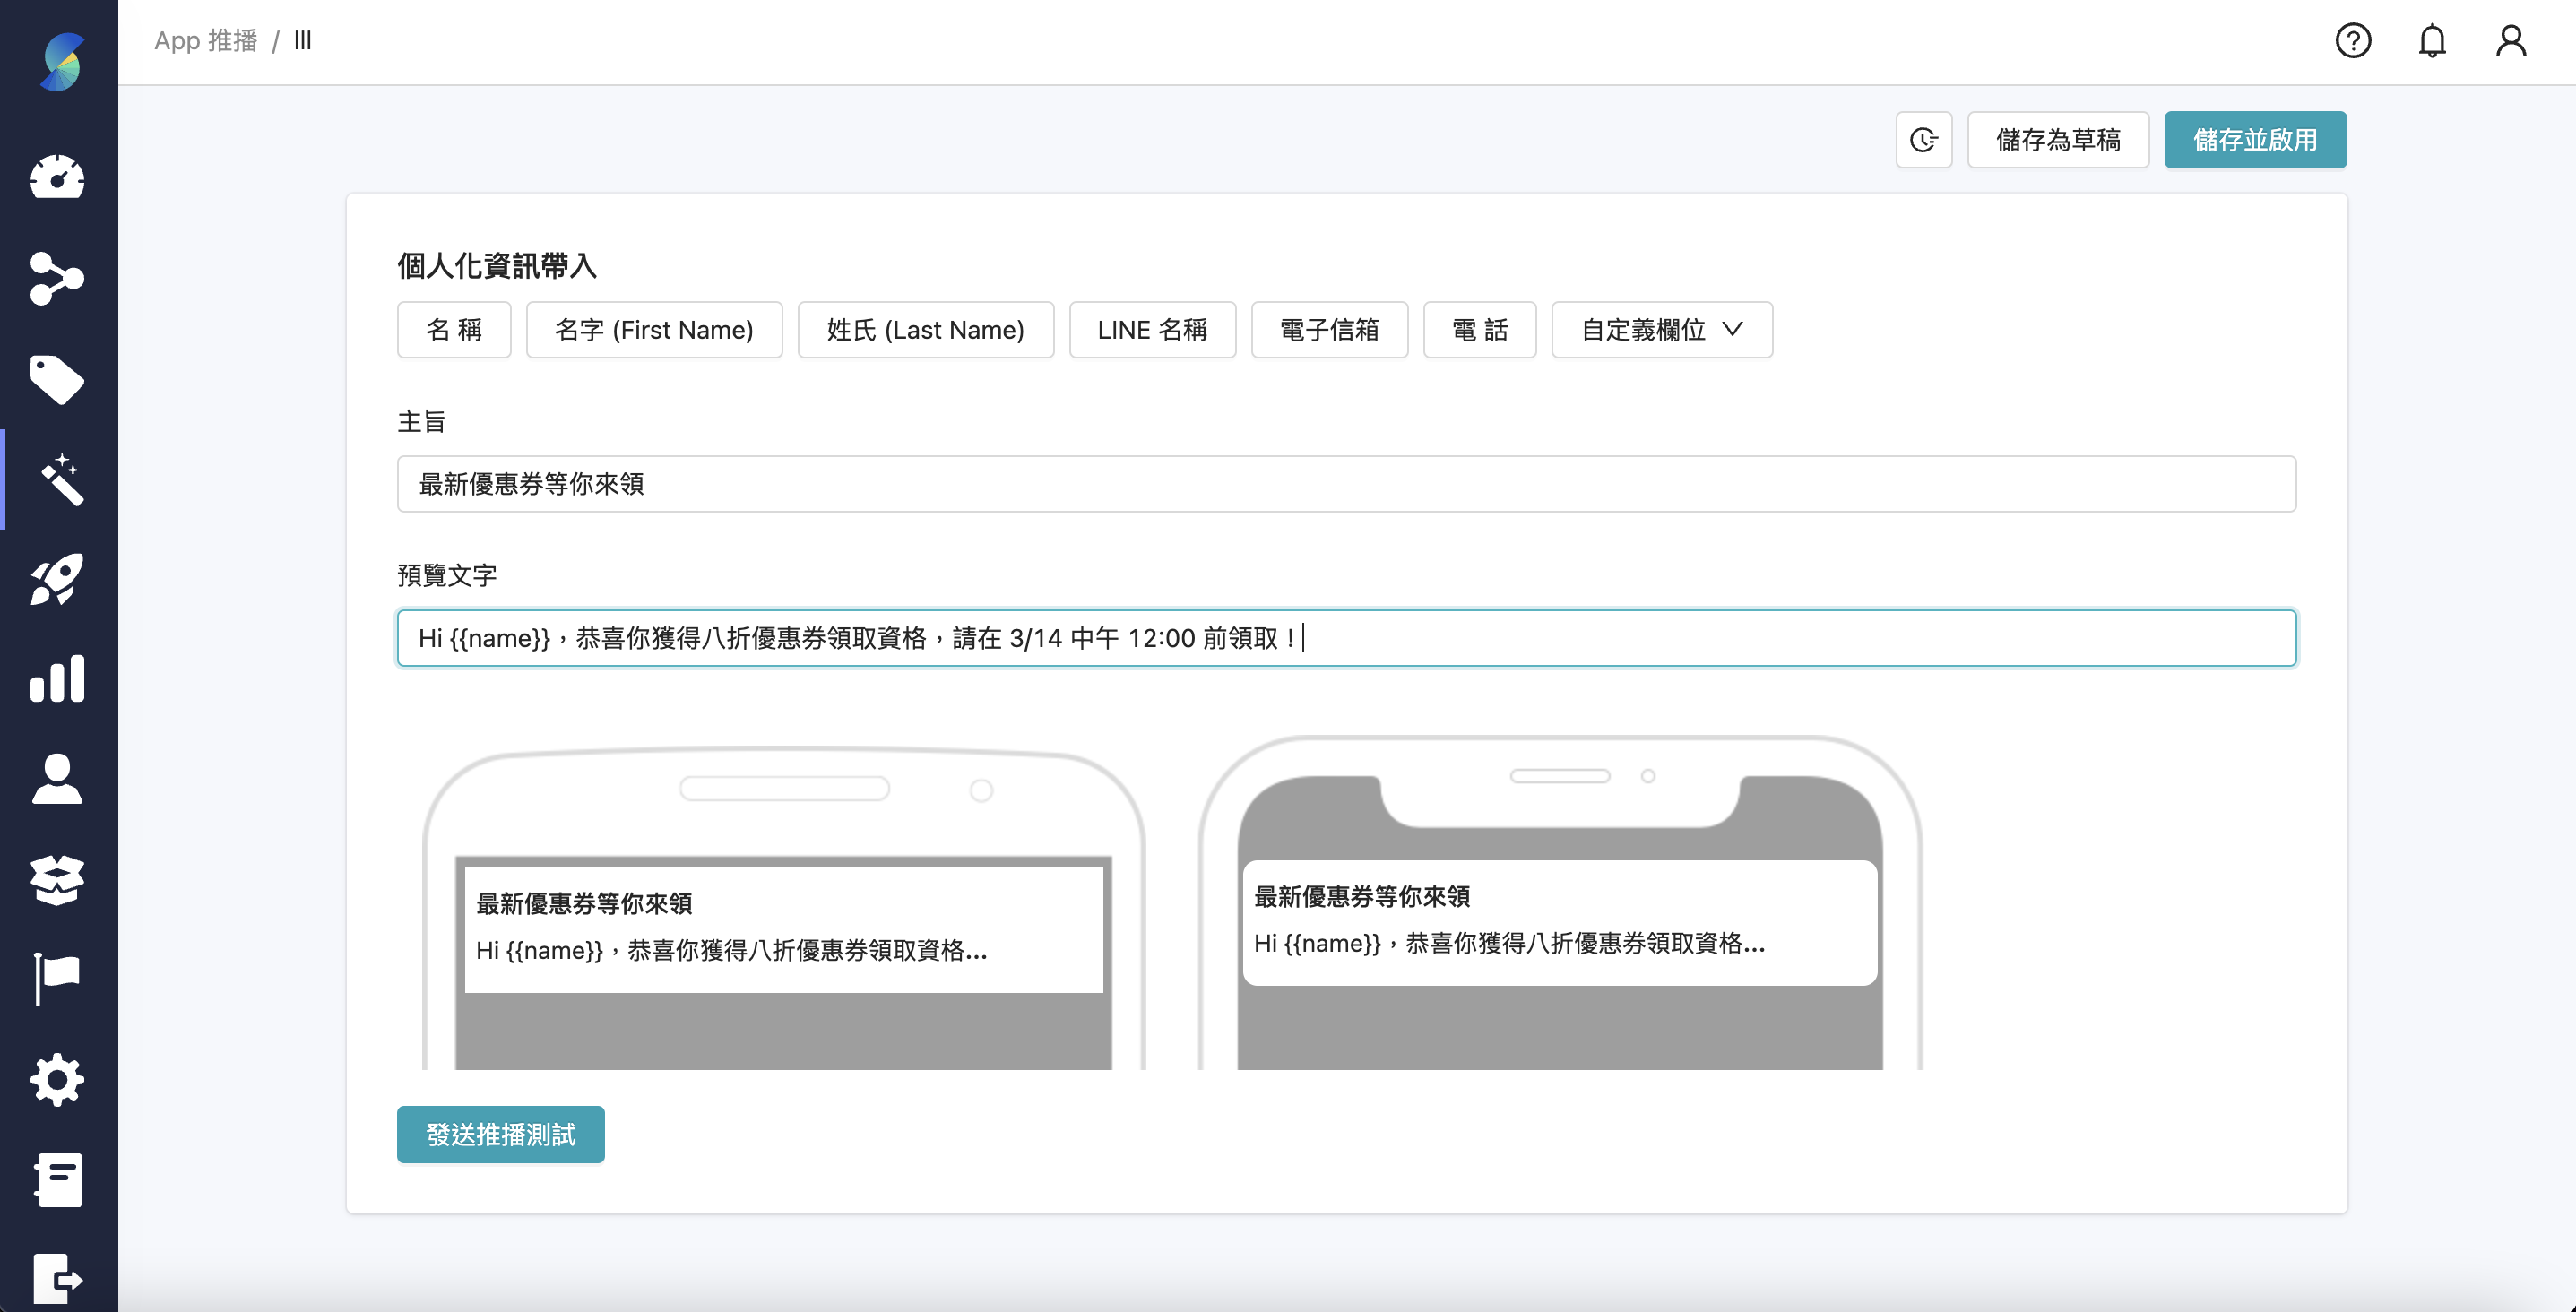Click 儲存並啟用 to save and activate
This screenshot has height=1312, width=2576.
[x=2255, y=140]
